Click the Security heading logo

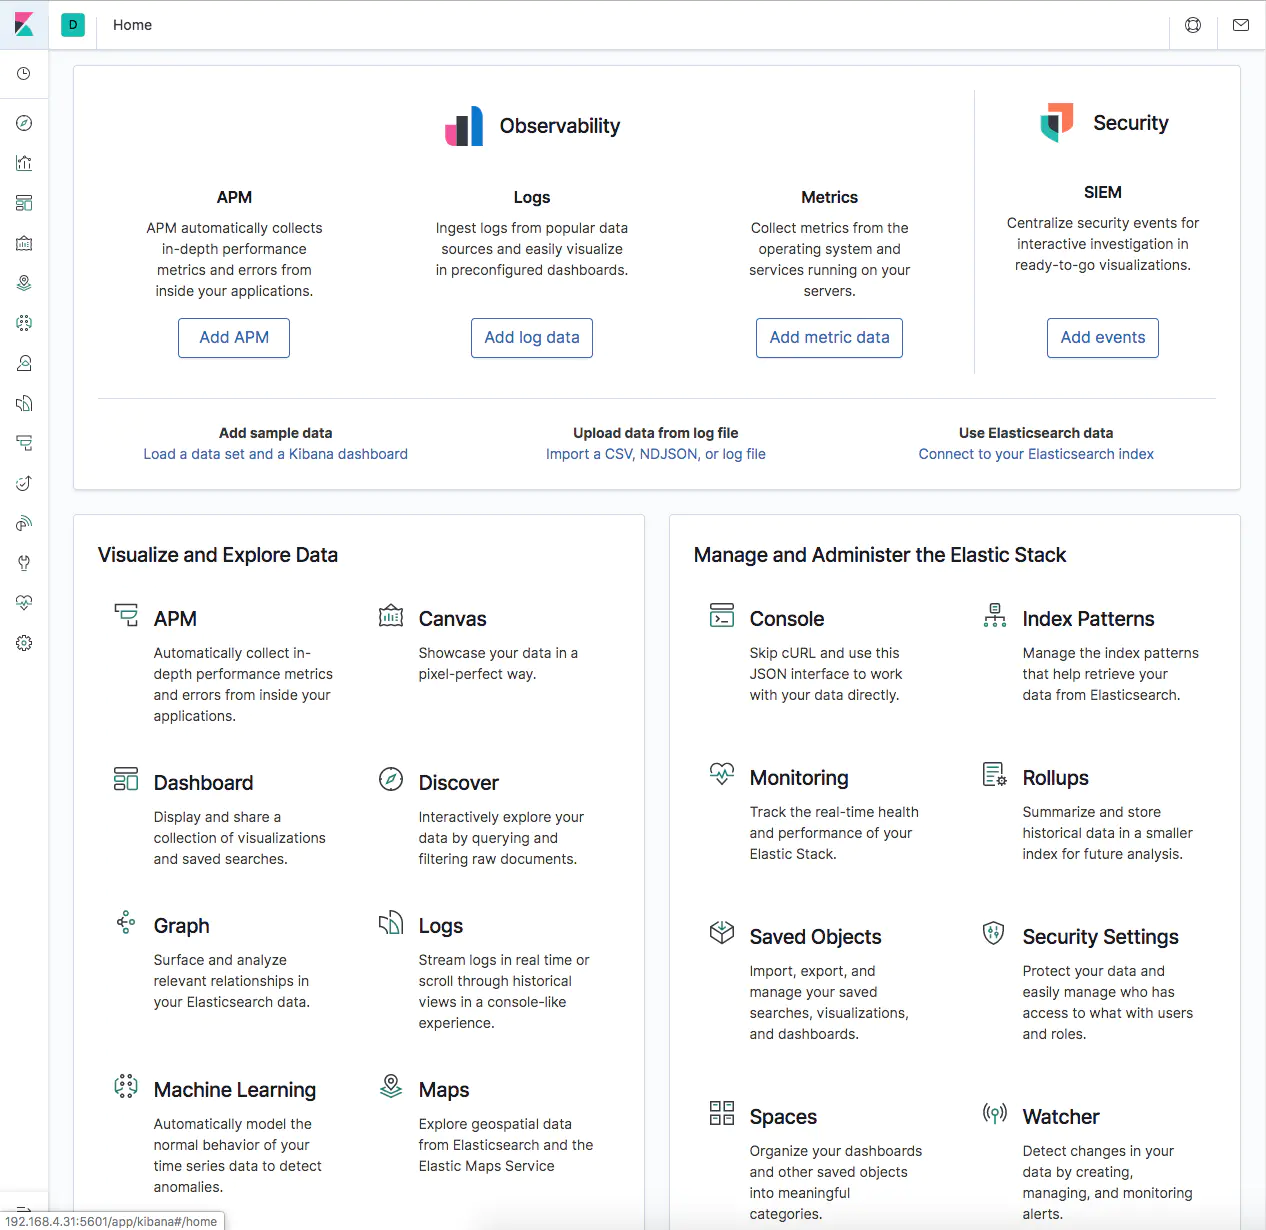point(1057,122)
